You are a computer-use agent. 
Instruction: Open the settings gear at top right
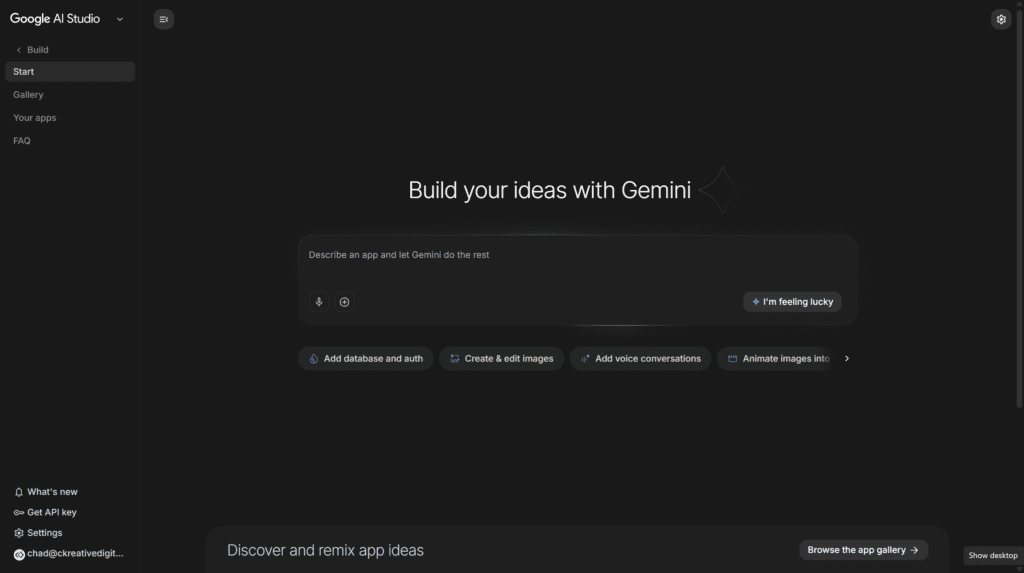(1000, 19)
